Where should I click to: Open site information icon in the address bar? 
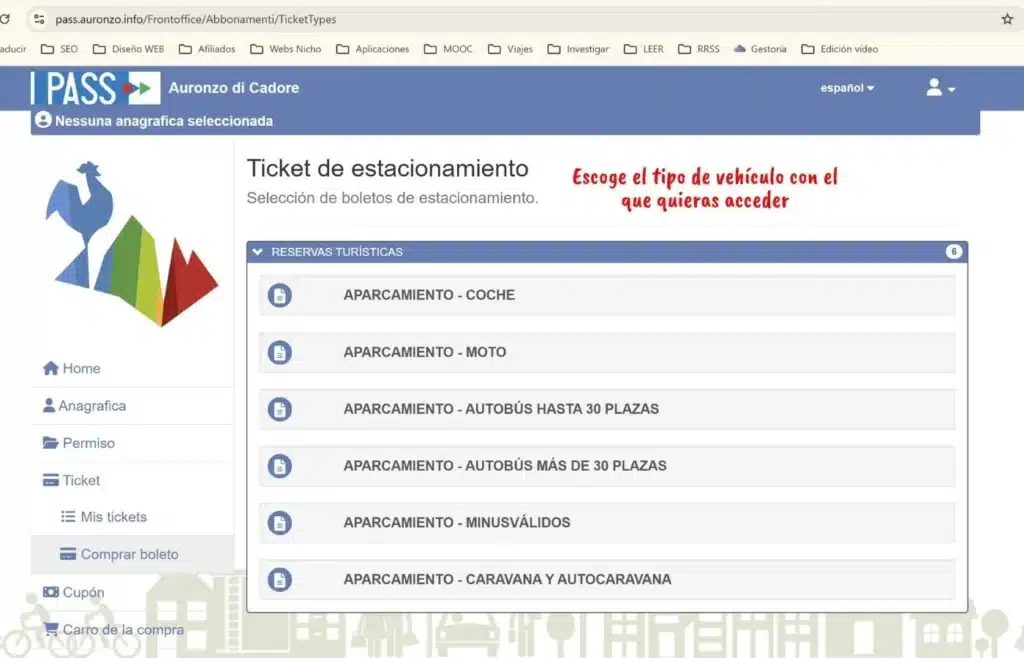pos(39,19)
